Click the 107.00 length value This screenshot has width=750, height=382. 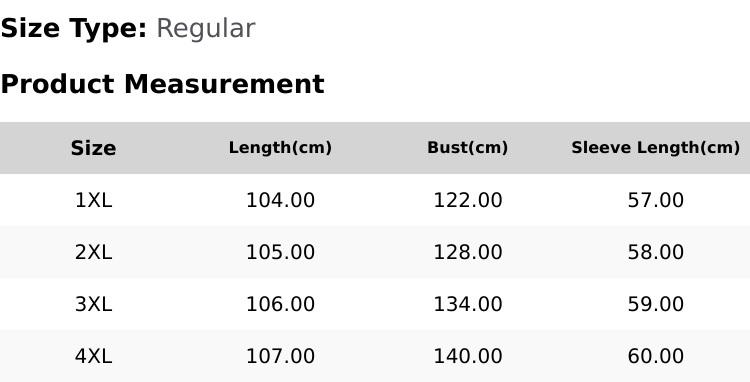280,356
